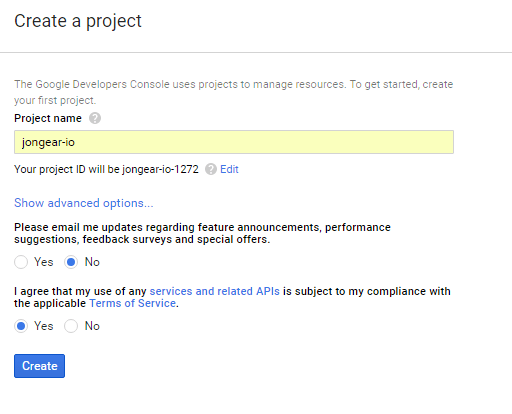Focus the Project name input field
Viewport: 512px width, 414px height.
click(234, 142)
